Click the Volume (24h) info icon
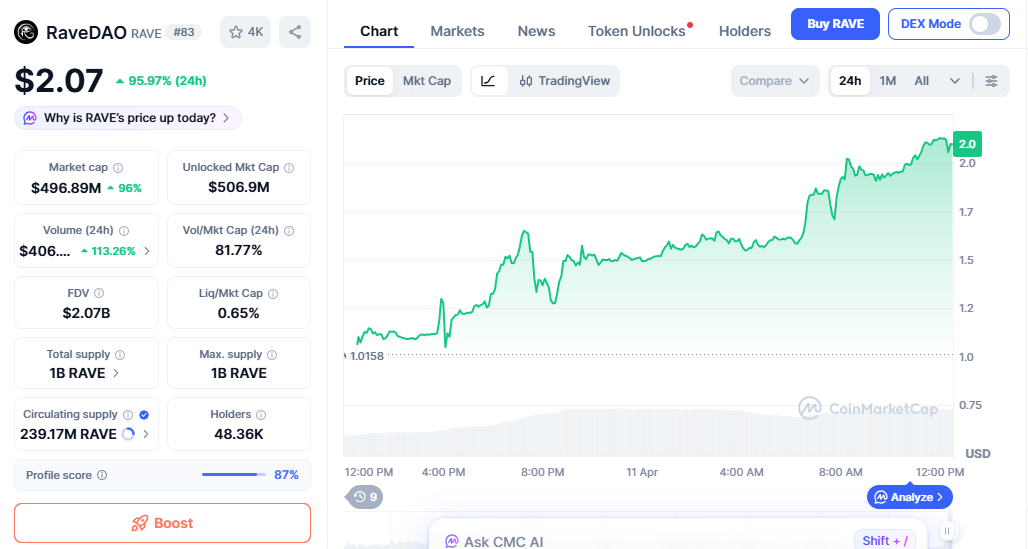 (x=124, y=231)
